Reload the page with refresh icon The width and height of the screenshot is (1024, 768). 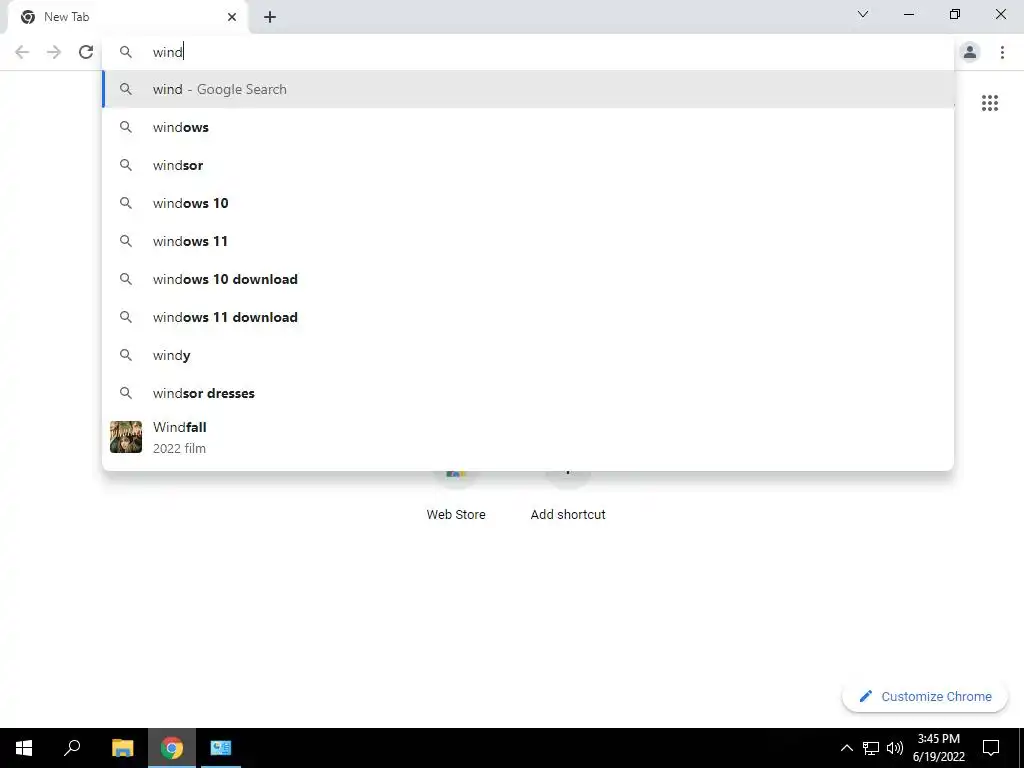click(86, 52)
